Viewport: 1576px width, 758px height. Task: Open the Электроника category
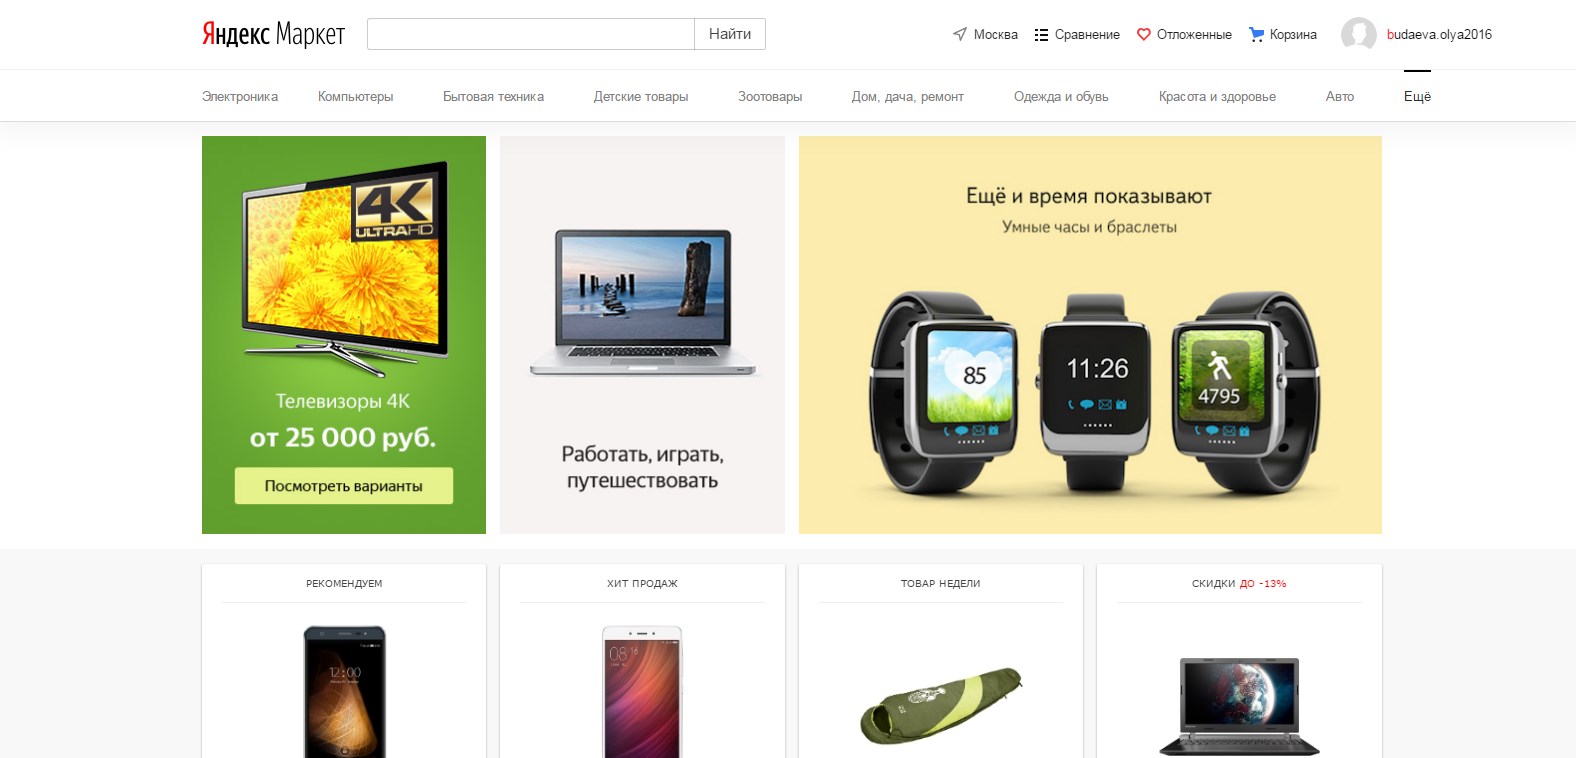[240, 96]
